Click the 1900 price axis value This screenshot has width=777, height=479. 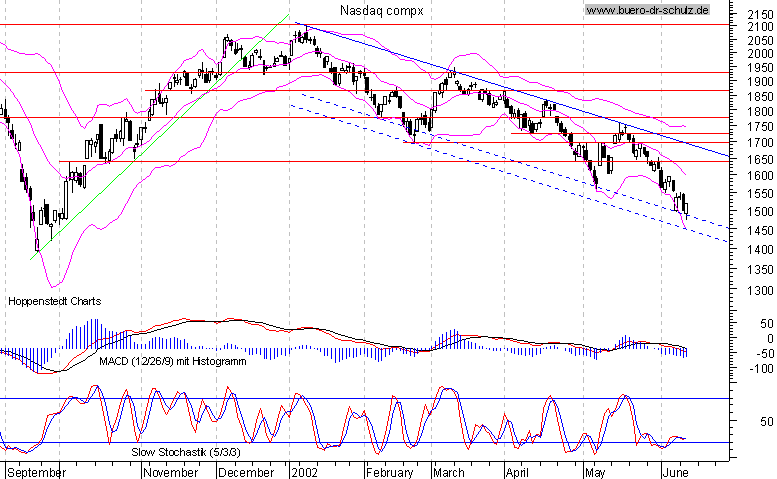click(760, 82)
